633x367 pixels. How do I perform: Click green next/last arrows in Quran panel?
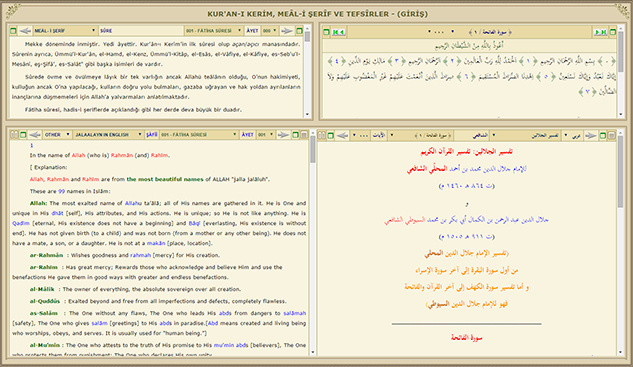tap(600, 32)
